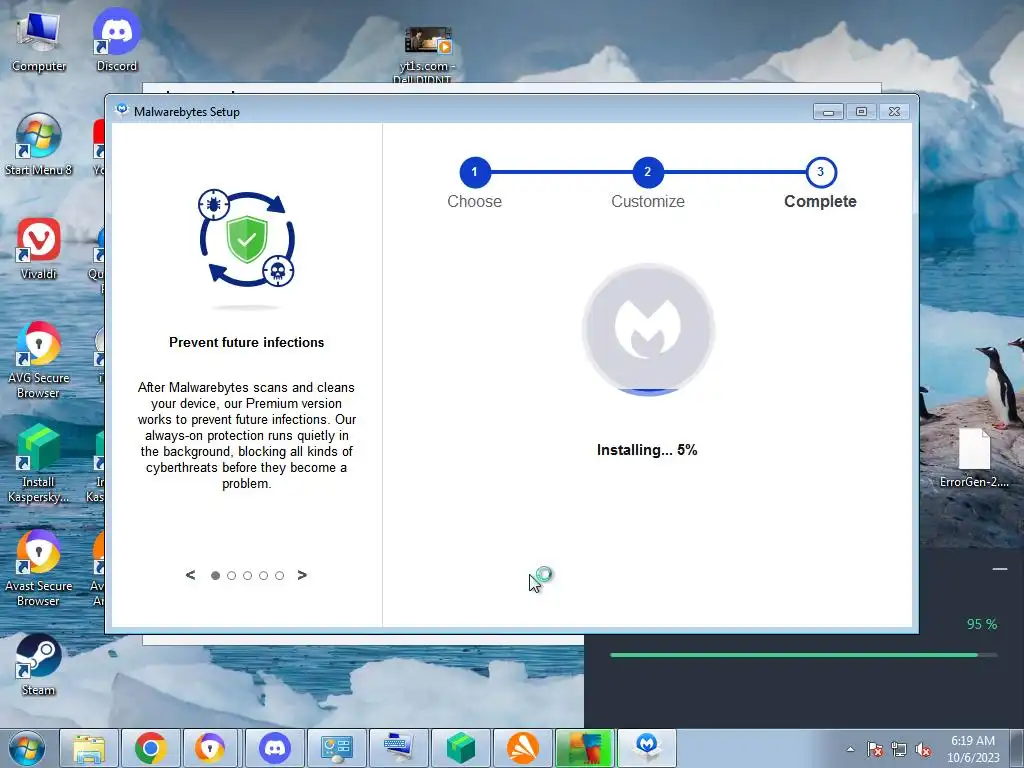The image size is (1024, 768).
Task: Open Google Chrome from the taskbar
Action: click(x=151, y=748)
